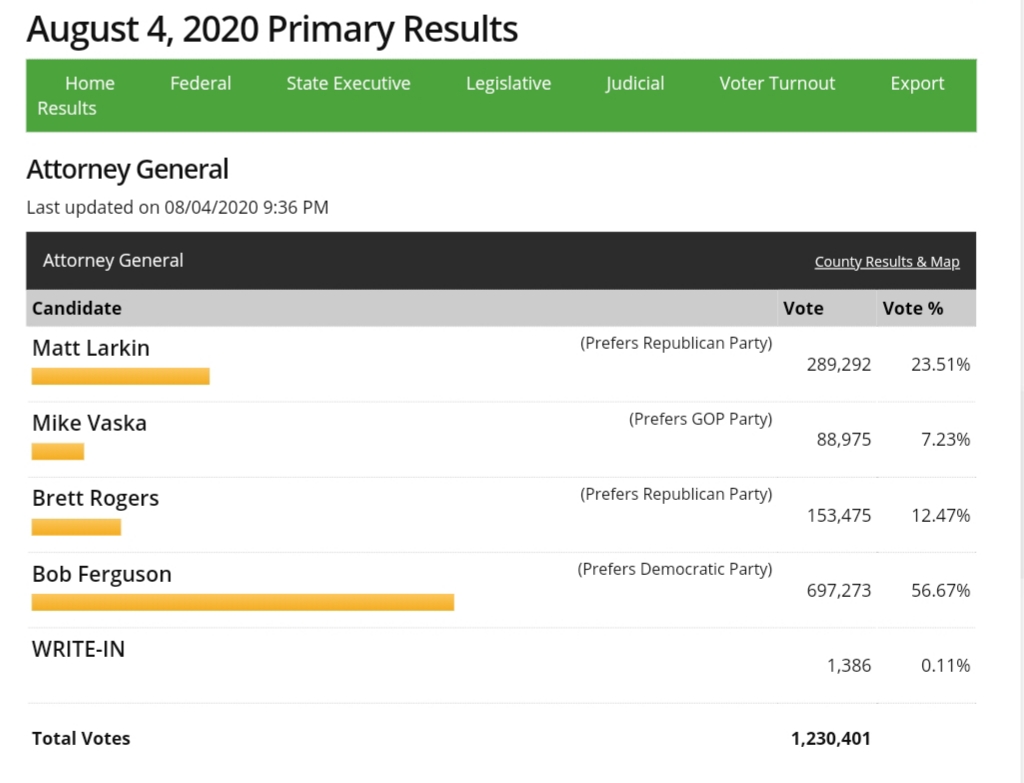The width and height of the screenshot is (1024, 783).
Task: Click Matt Larkin's vote bar
Action: pyautogui.click(x=120, y=376)
